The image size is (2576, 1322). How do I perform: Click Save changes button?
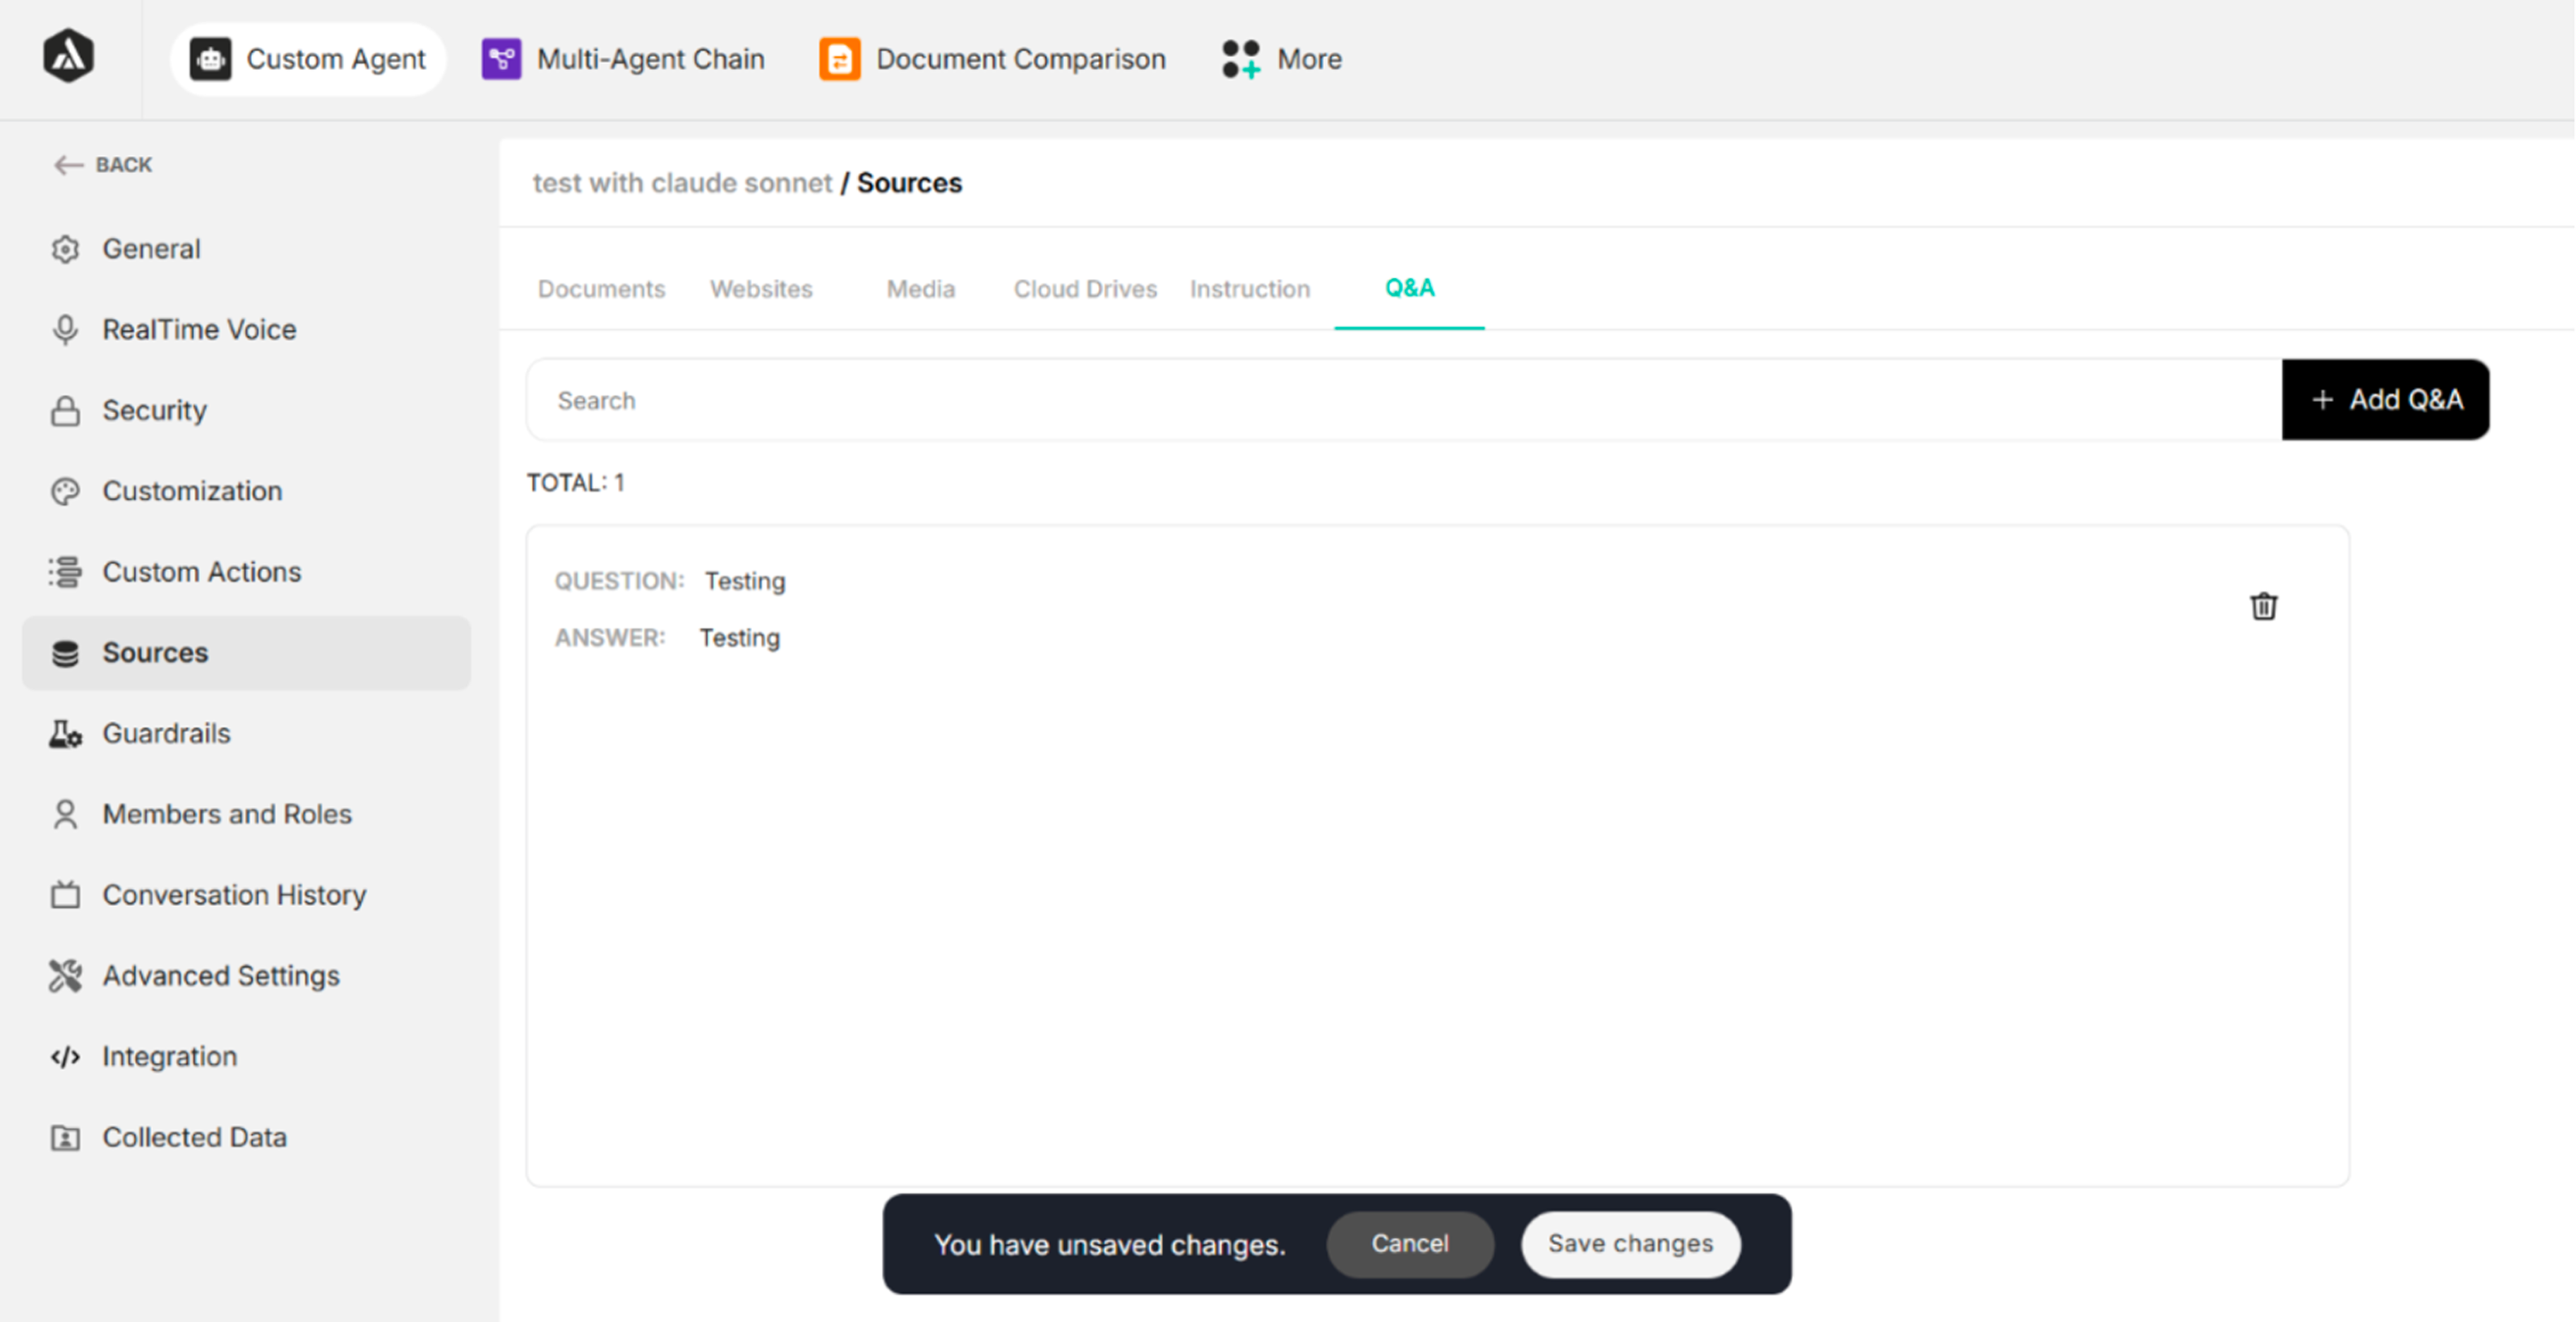[1630, 1244]
